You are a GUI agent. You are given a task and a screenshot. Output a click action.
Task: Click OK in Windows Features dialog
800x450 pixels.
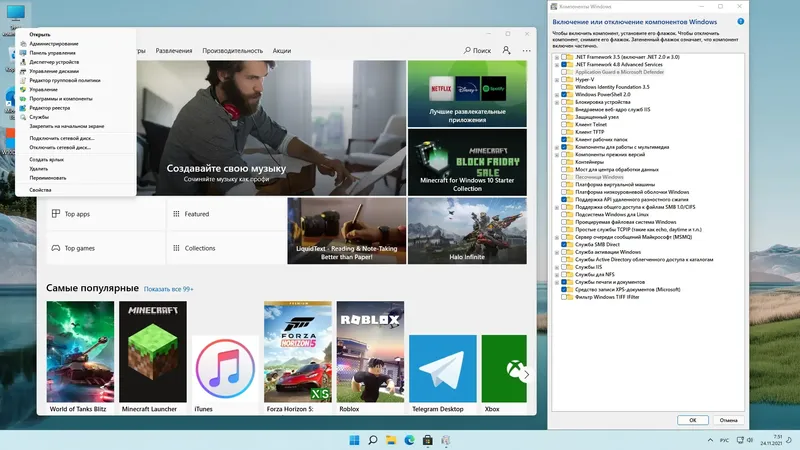coord(692,420)
